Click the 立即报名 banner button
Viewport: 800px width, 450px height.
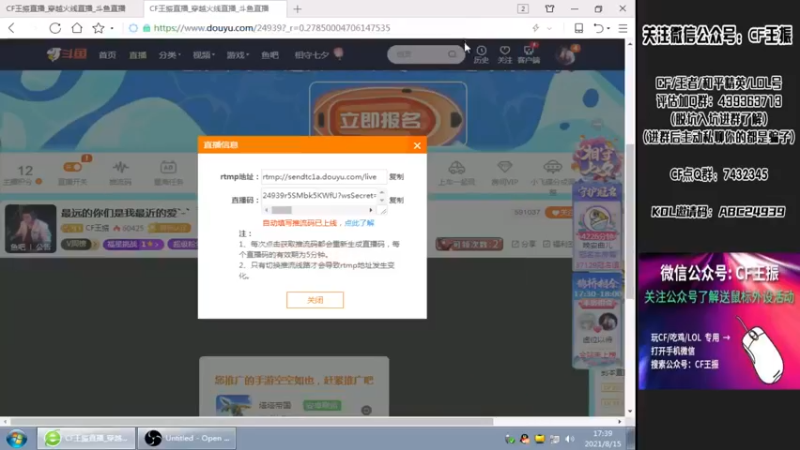click(381, 120)
